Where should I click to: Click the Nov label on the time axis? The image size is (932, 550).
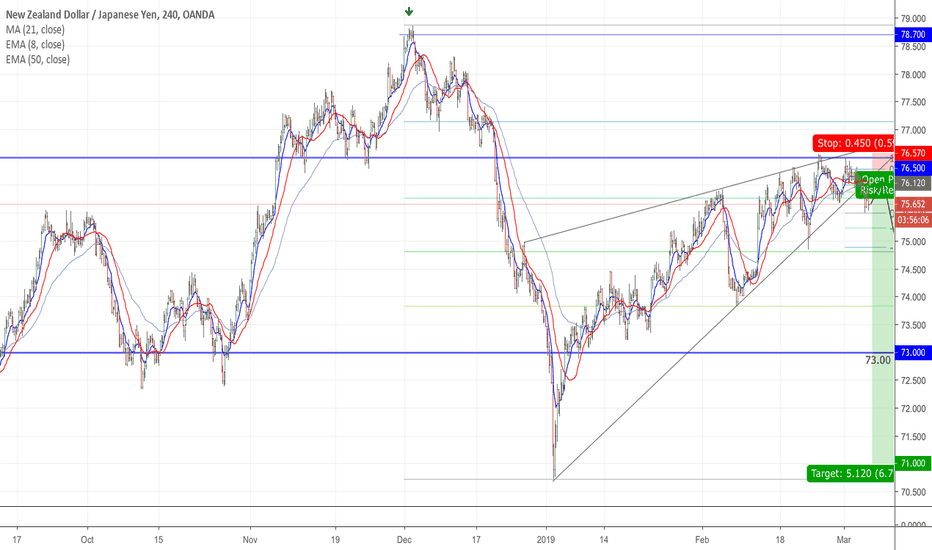(250, 540)
